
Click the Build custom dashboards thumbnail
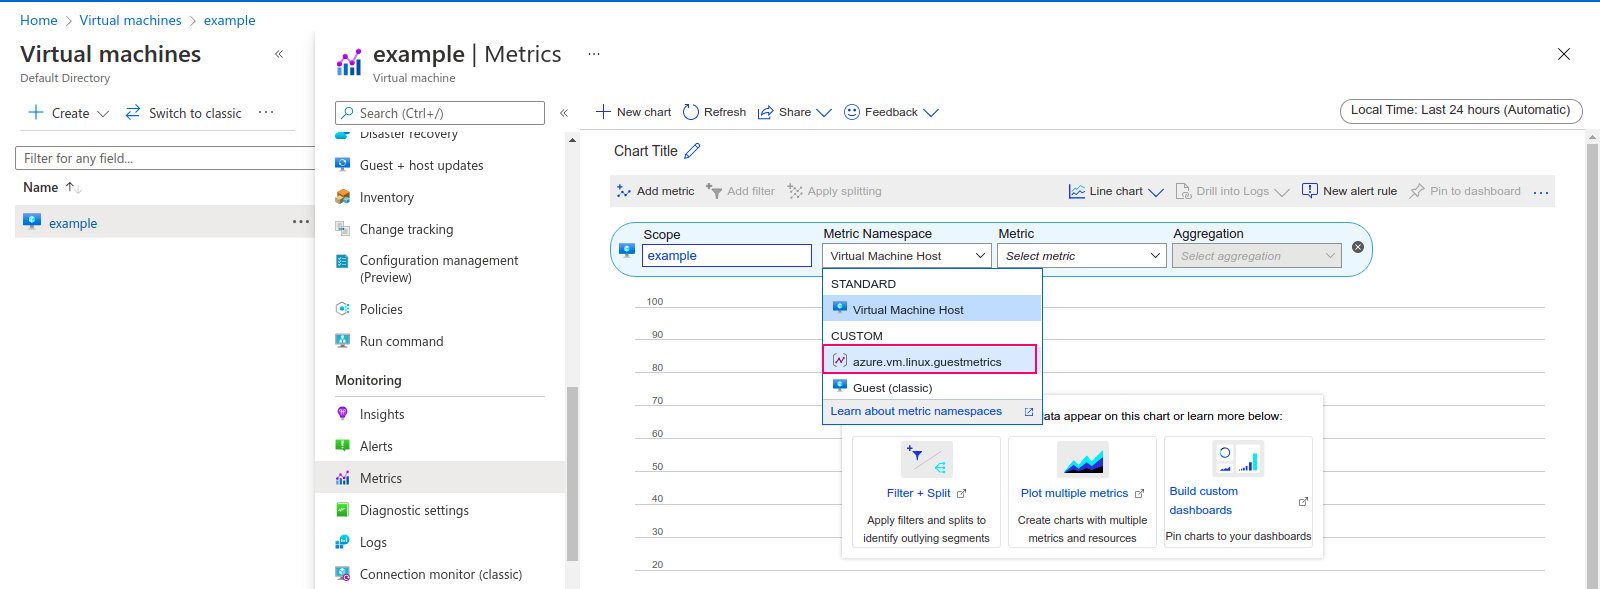click(1238, 458)
